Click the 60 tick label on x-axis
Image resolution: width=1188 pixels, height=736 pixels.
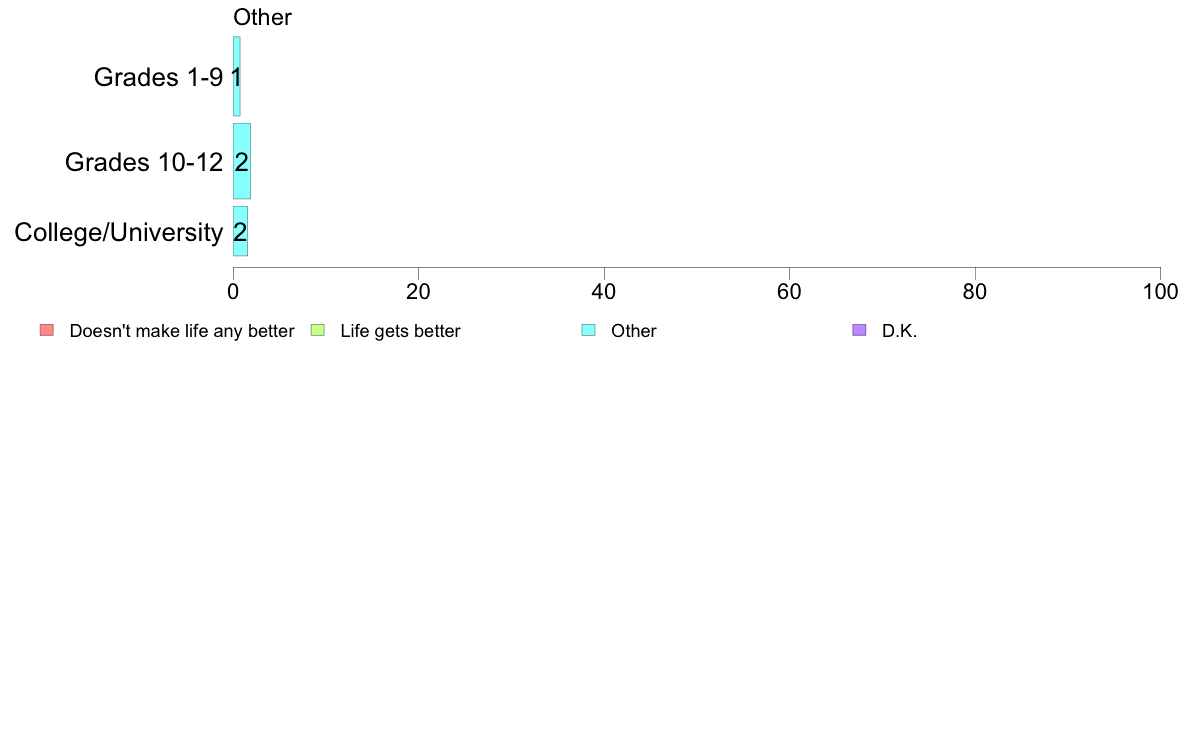click(789, 292)
